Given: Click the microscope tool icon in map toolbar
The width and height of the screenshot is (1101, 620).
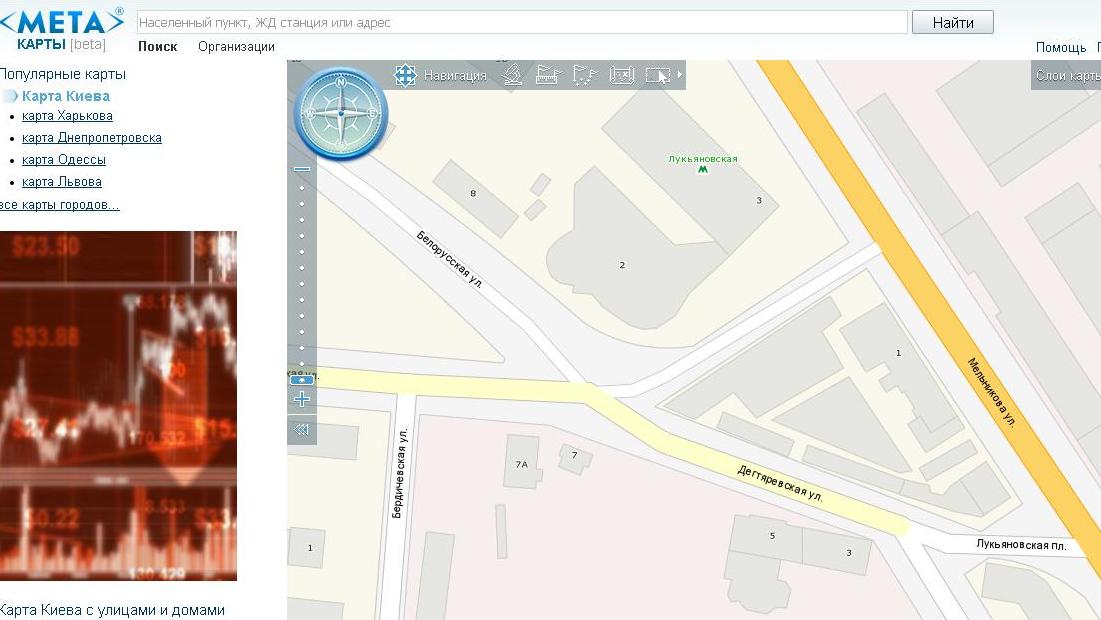Looking at the screenshot, I should 512,75.
